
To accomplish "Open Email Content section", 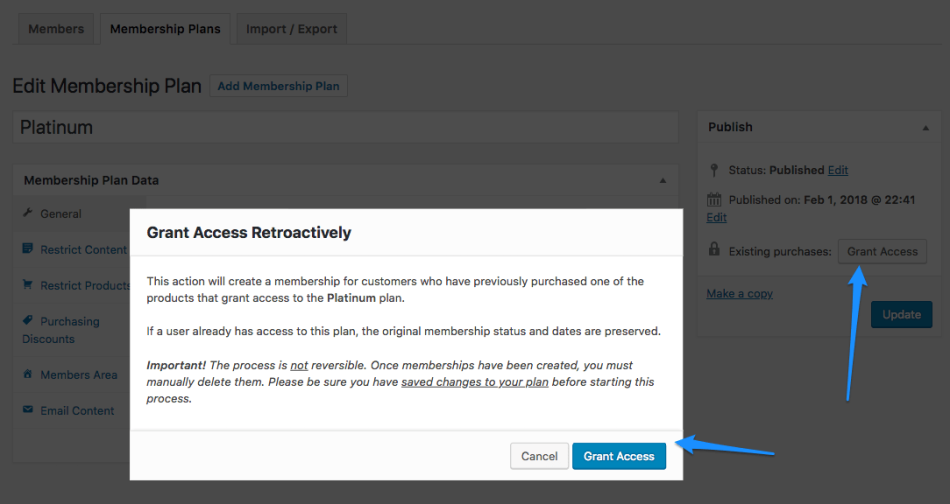I will [x=77, y=411].
